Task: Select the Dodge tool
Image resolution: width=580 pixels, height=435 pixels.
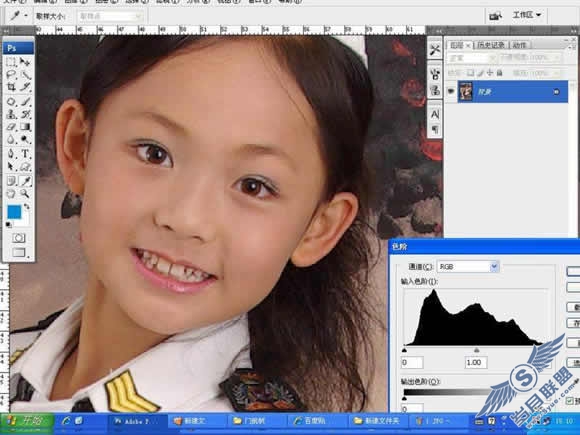Action: point(25,139)
